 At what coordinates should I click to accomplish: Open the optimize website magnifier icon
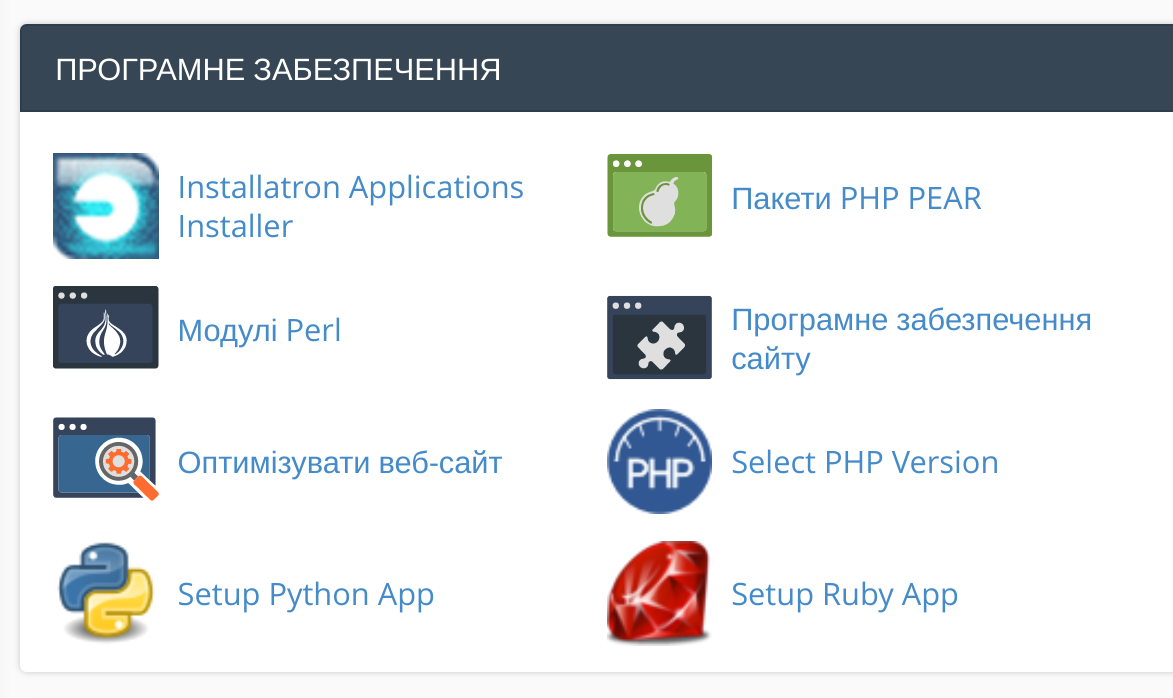tap(105, 458)
